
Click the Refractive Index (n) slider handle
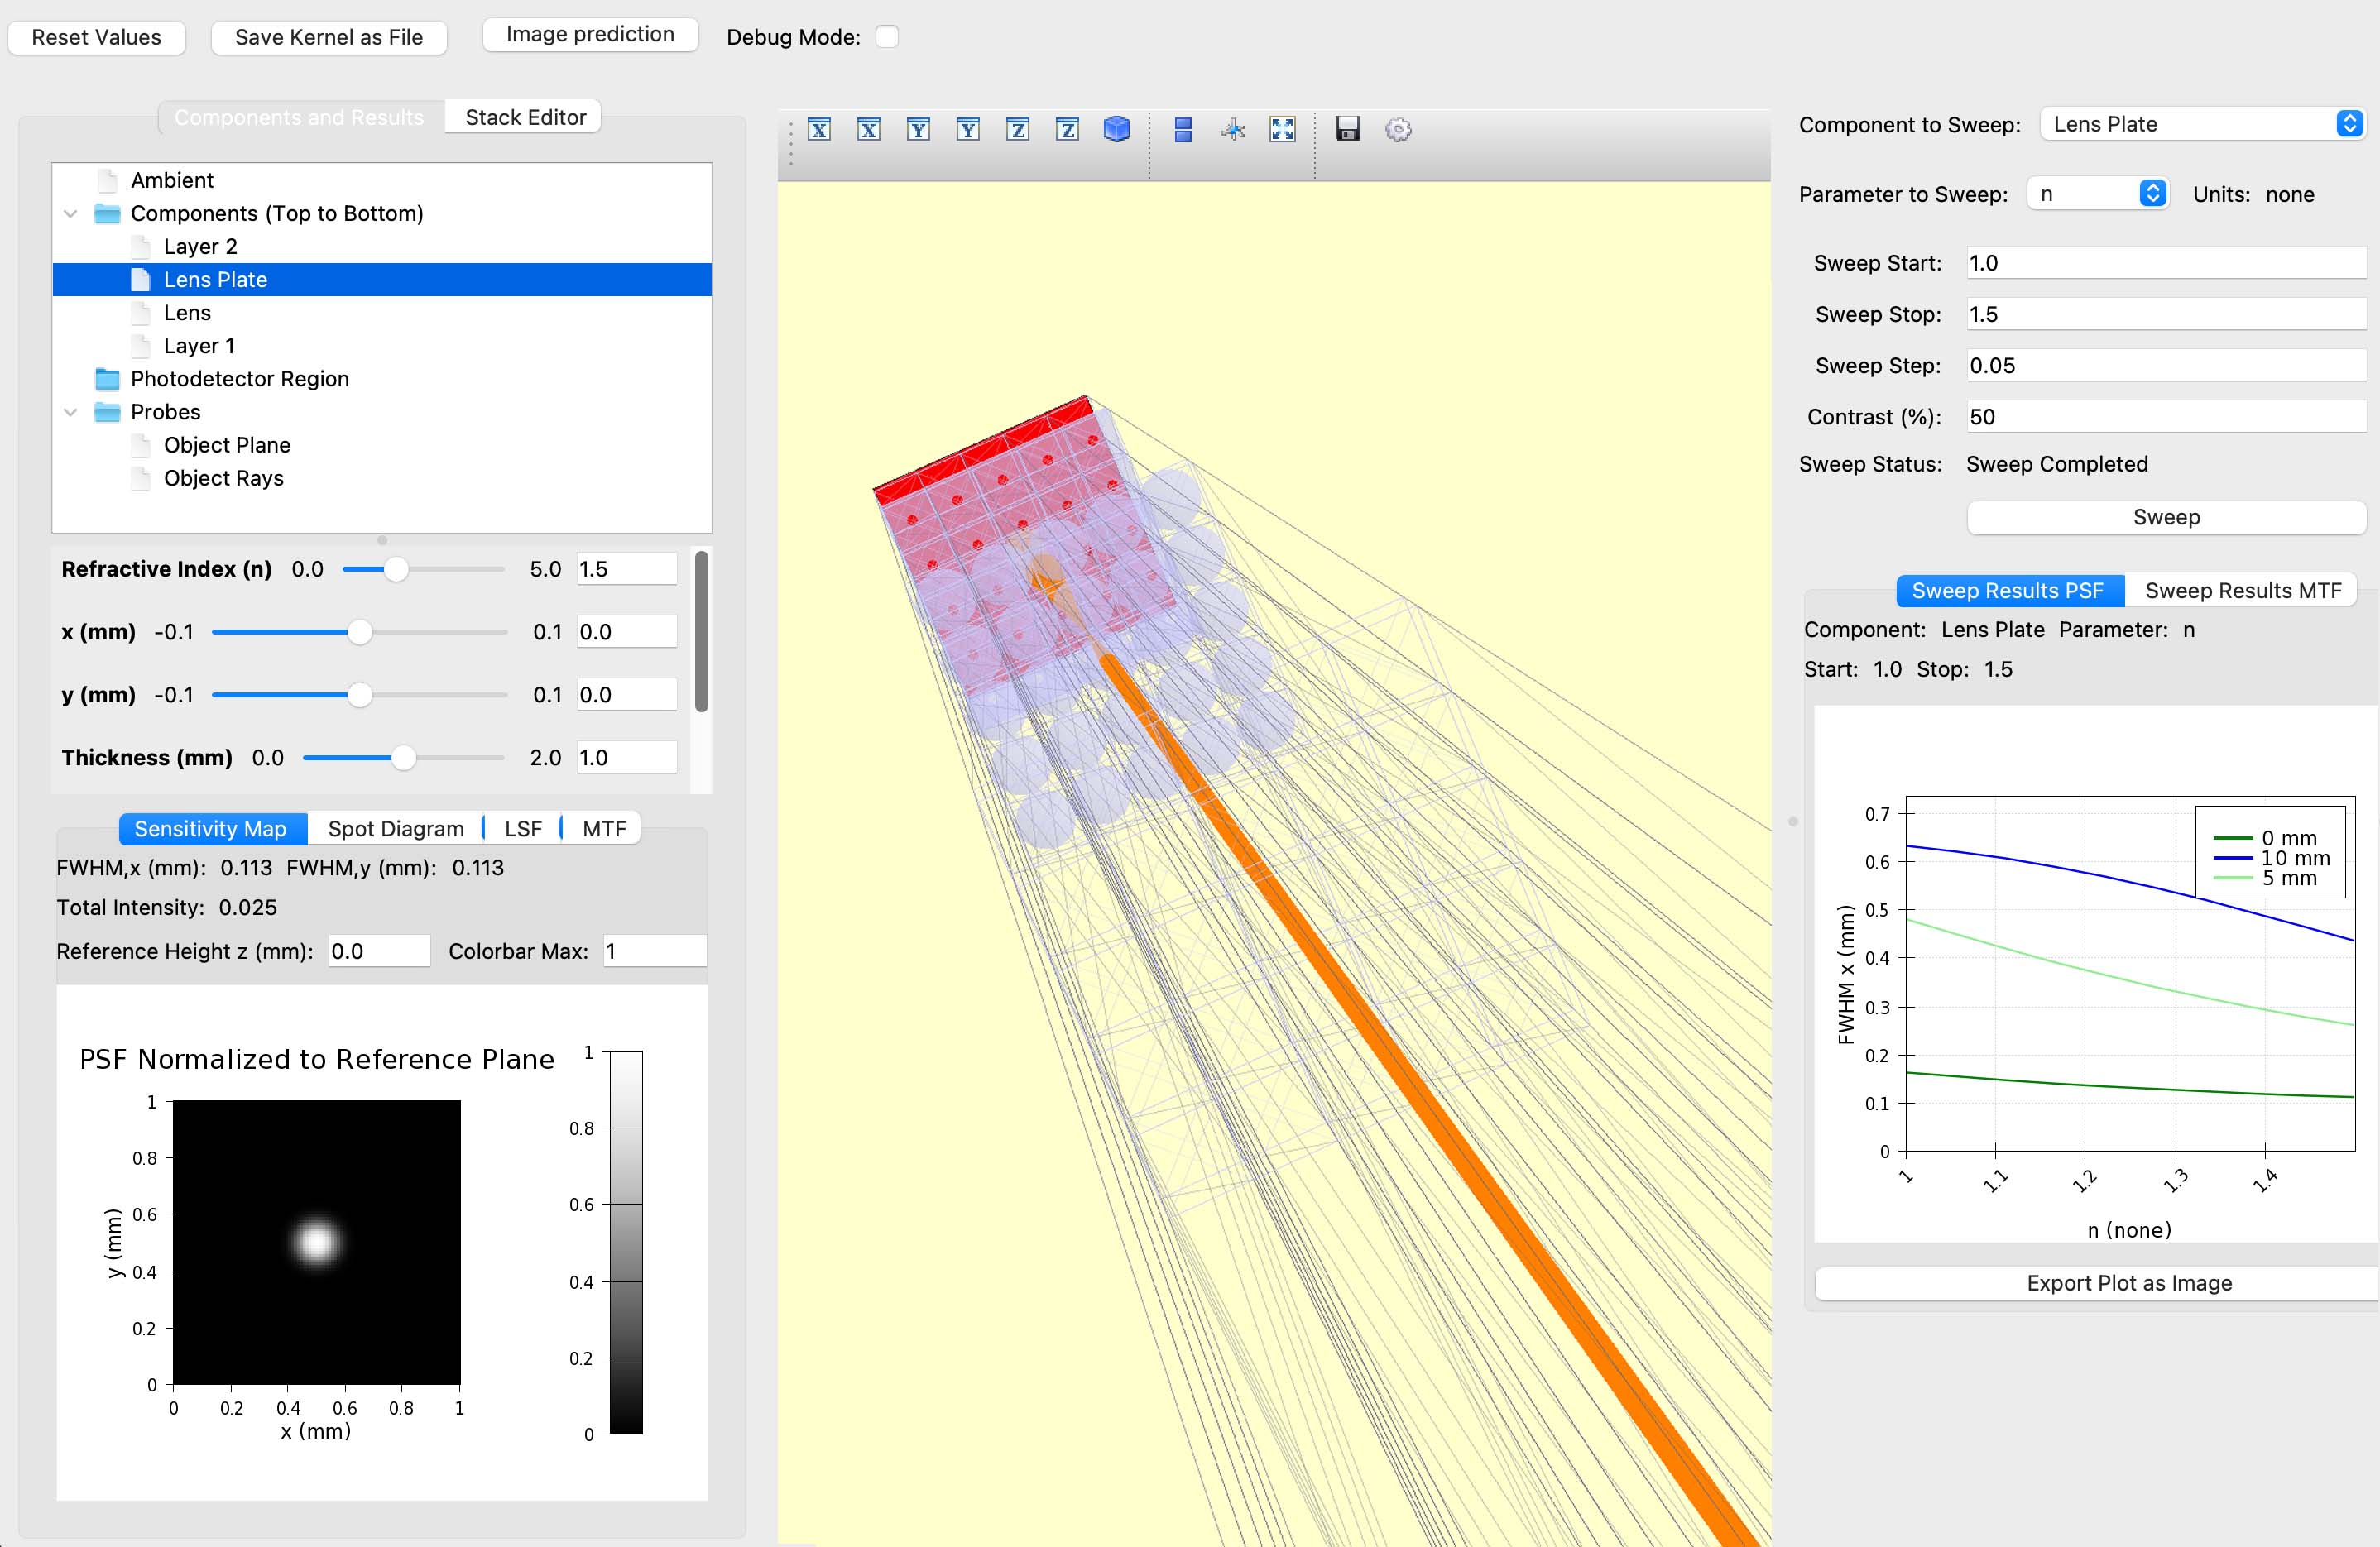pos(396,569)
